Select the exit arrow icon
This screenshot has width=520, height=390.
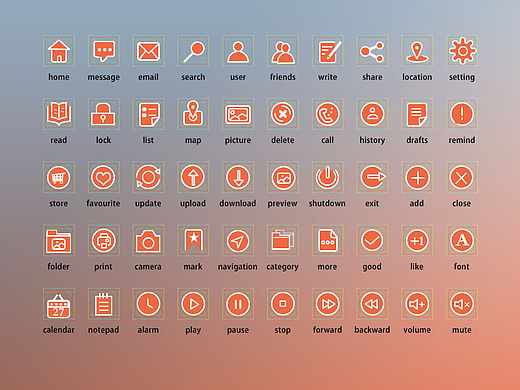[x=372, y=177]
